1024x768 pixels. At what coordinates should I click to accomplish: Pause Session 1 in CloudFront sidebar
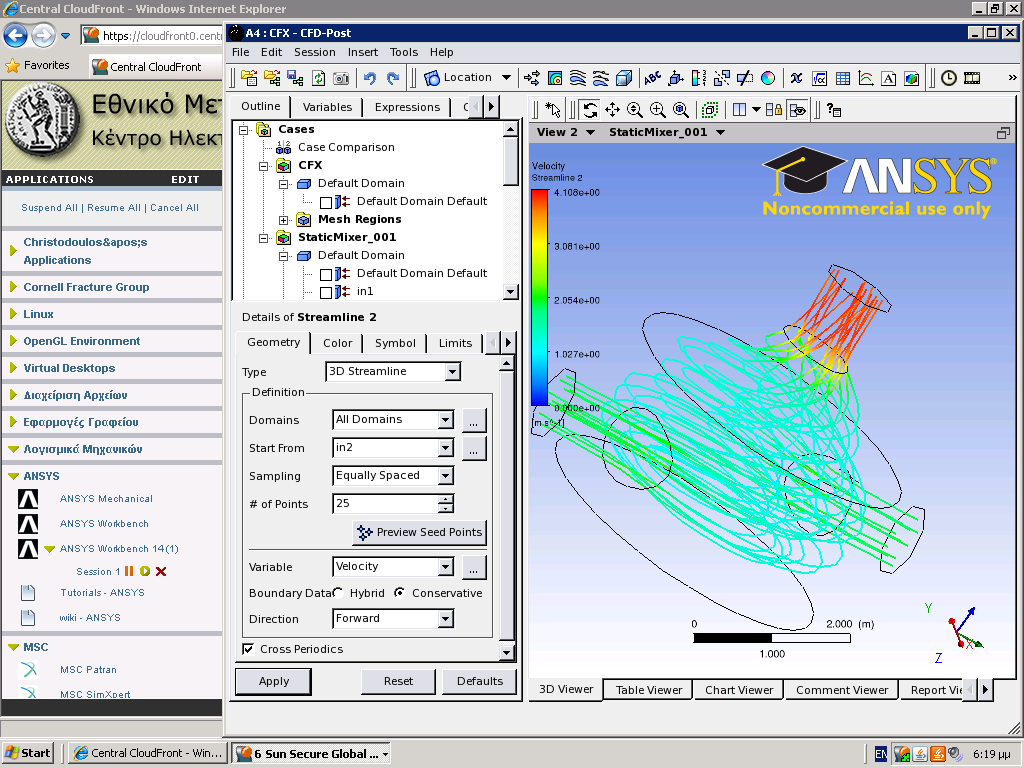click(129, 571)
